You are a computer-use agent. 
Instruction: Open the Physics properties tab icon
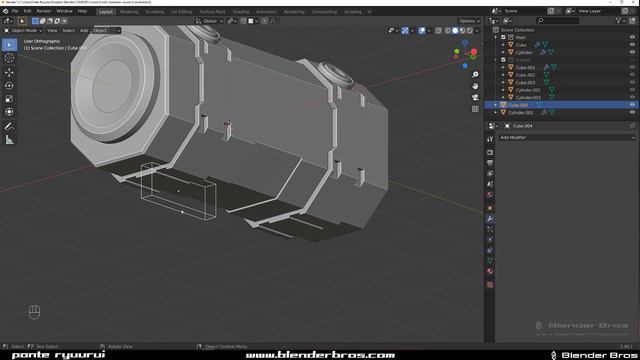tap(490, 240)
